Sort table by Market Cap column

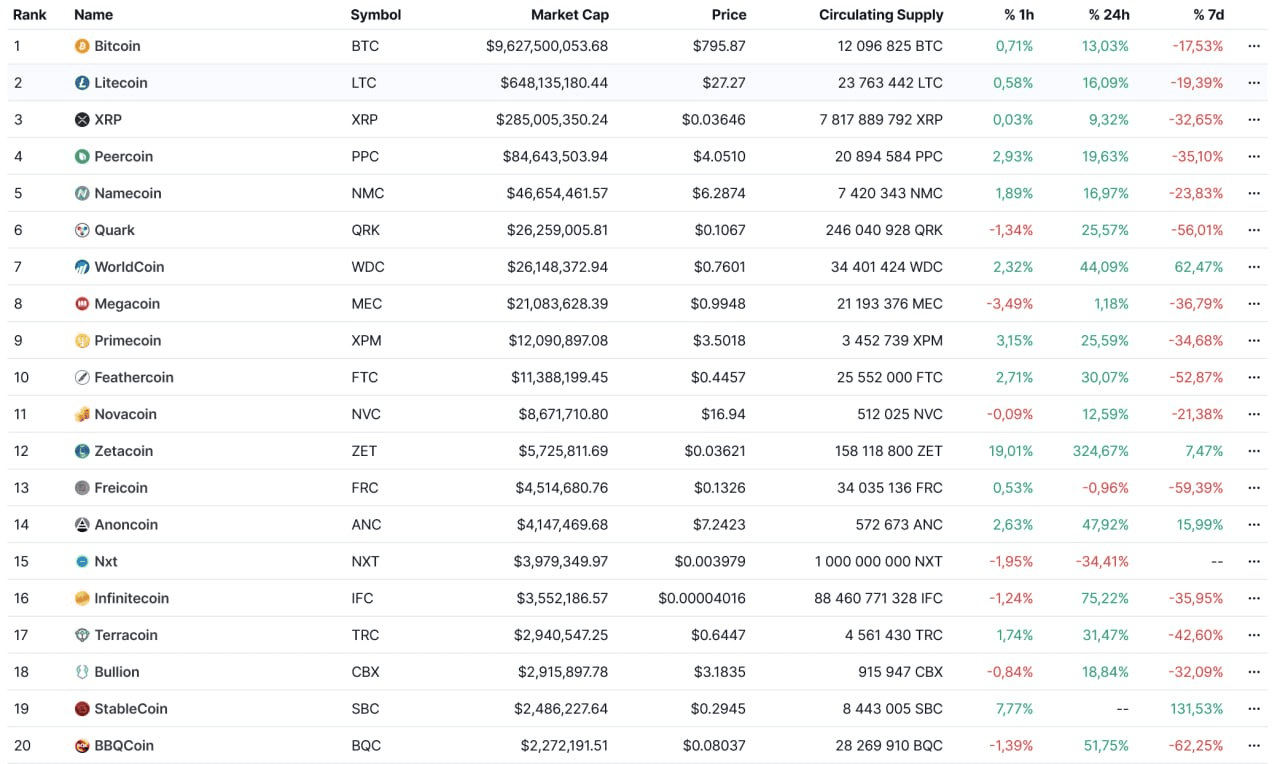(570, 14)
